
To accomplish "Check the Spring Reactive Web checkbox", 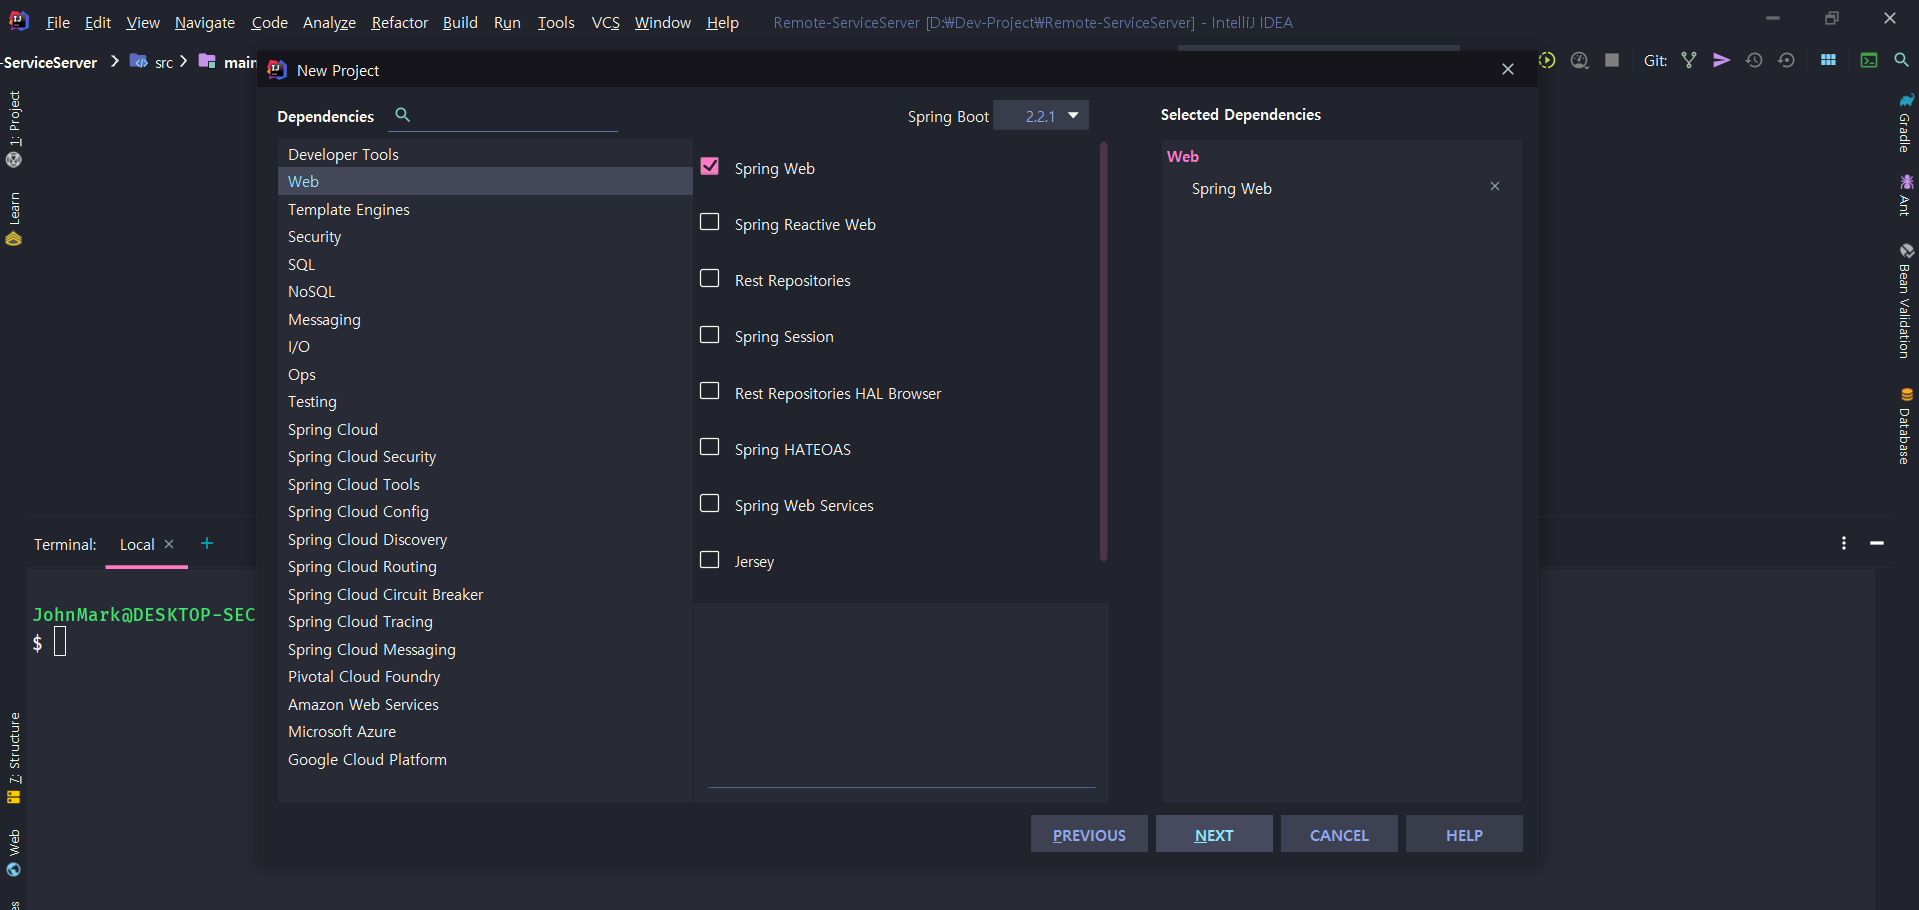I will (710, 222).
